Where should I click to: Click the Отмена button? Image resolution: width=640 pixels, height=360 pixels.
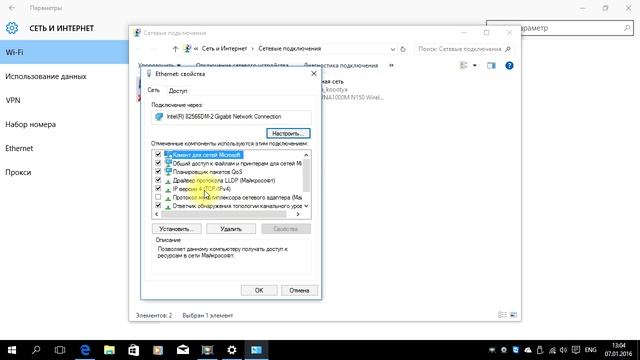299,290
